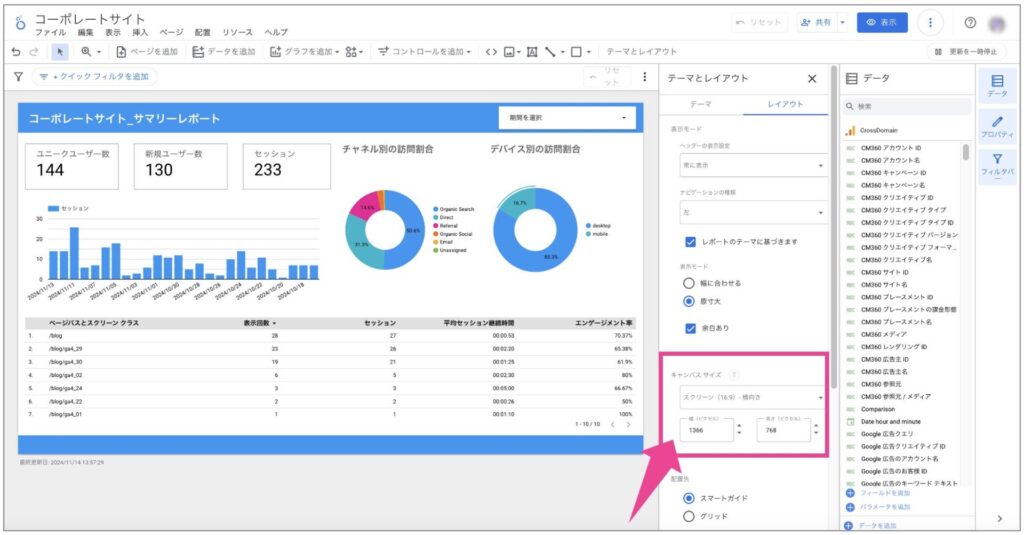Redo the last action
The height and width of the screenshot is (535, 1024).
(x=34, y=52)
